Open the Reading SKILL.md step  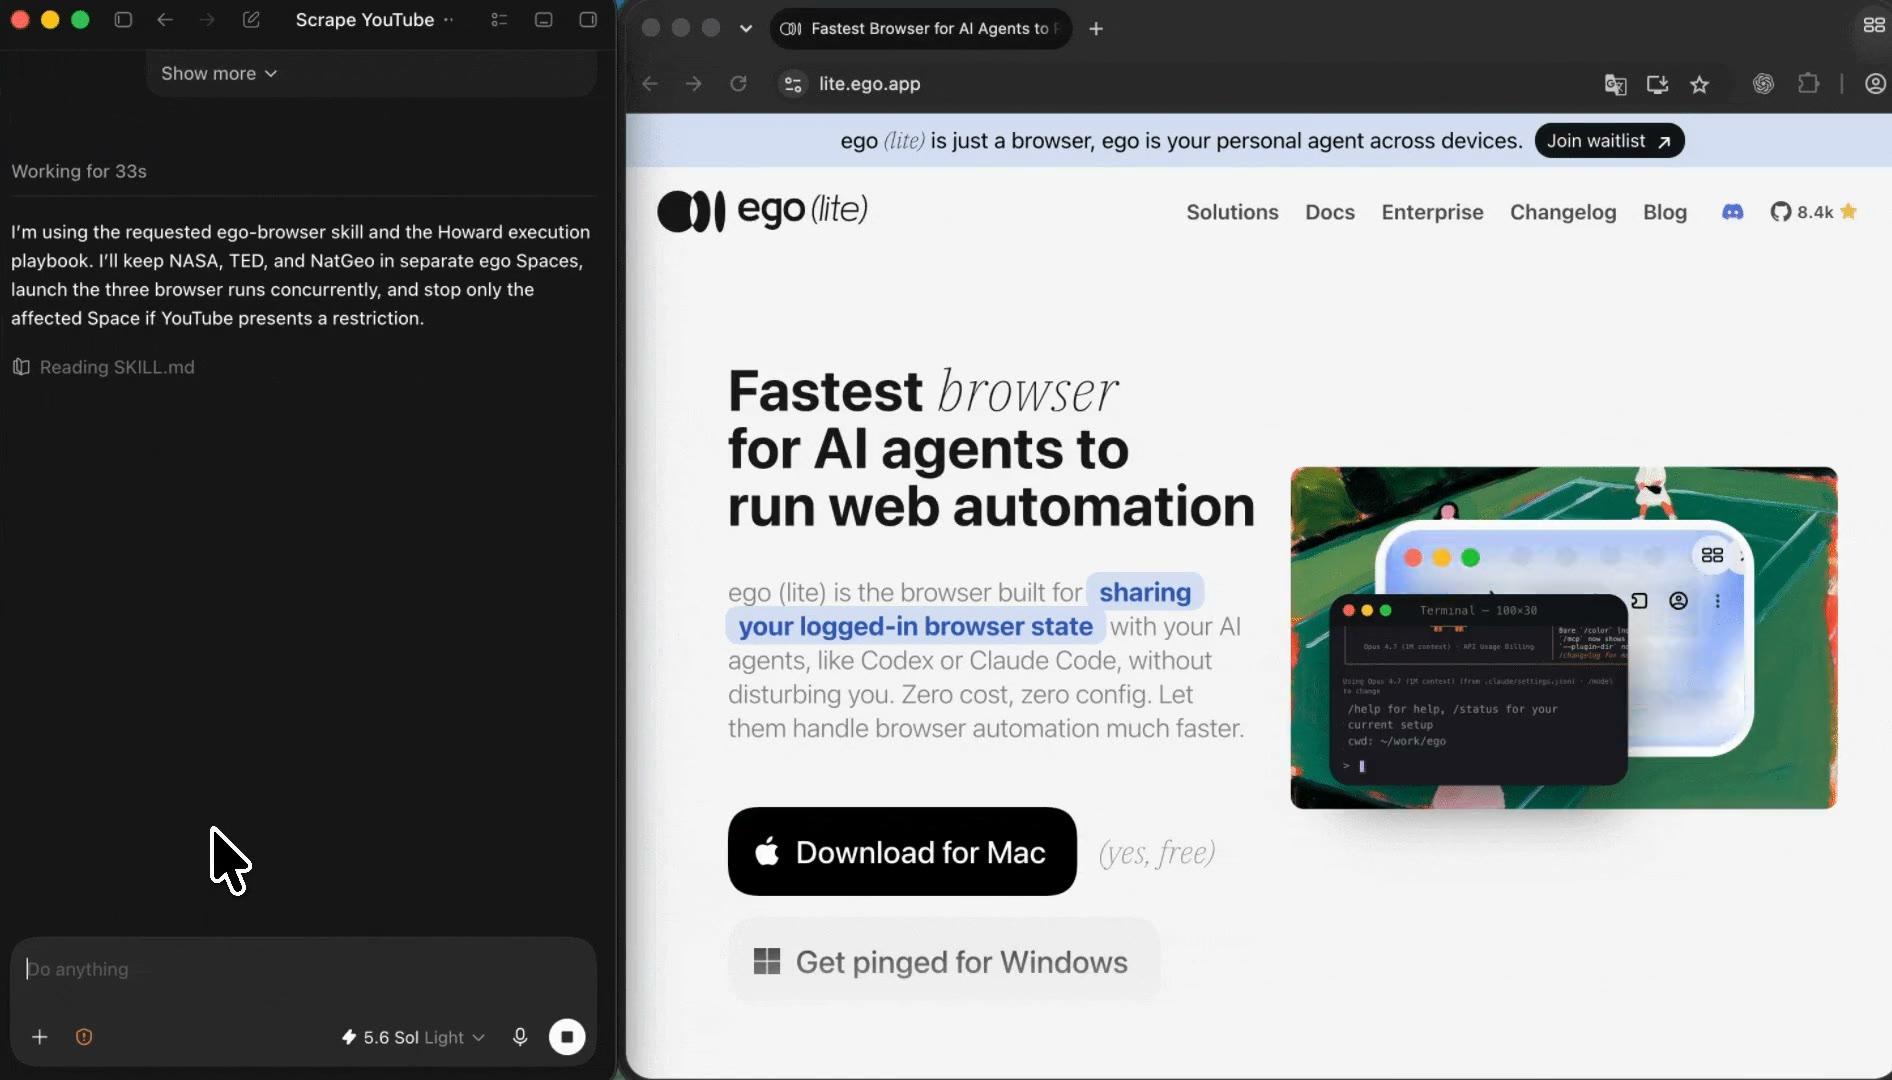click(104, 367)
